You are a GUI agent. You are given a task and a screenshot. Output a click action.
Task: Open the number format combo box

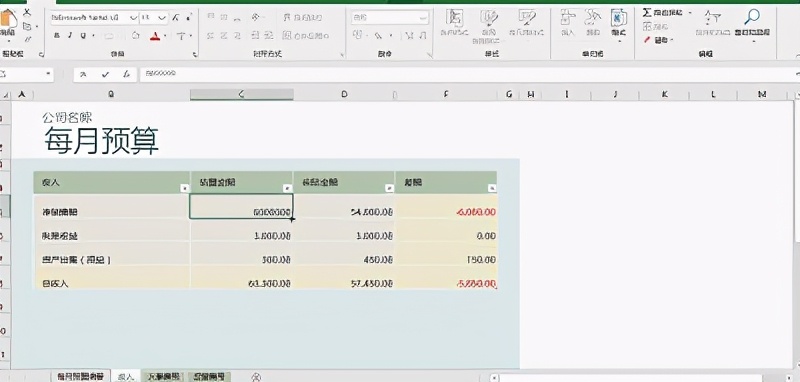pyautogui.click(x=390, y=17)
